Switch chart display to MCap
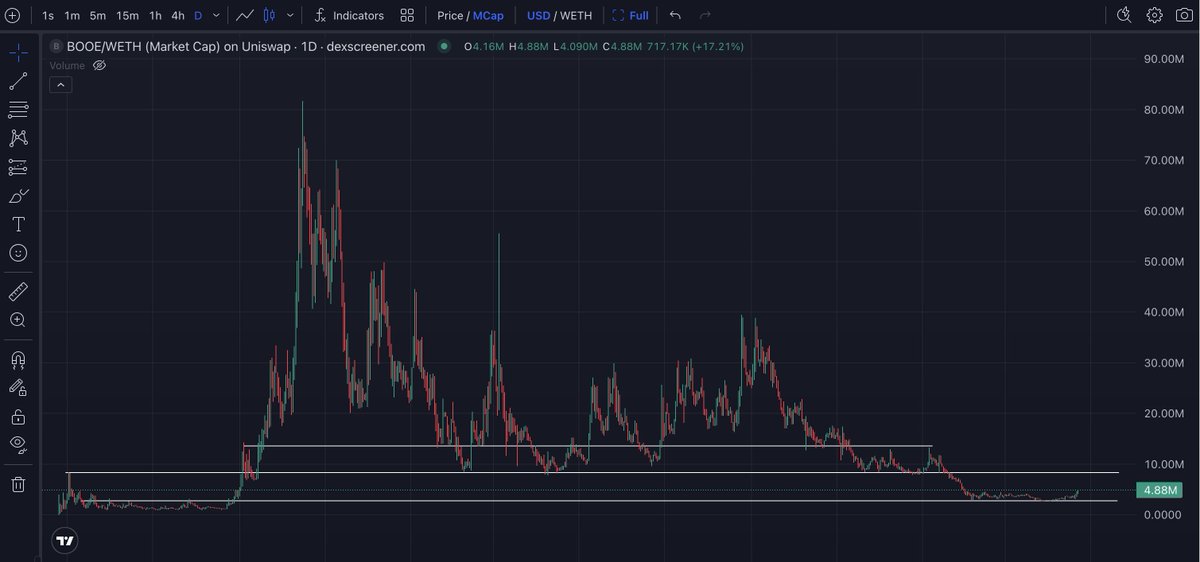The image size is (1200, 562). 489,16
